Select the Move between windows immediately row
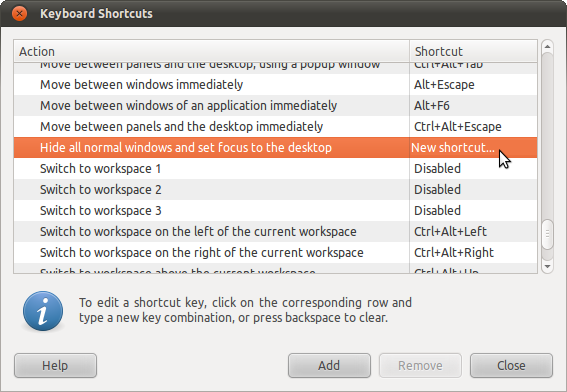The height and width of the screenshot is (392, 567). coord(276,85)
